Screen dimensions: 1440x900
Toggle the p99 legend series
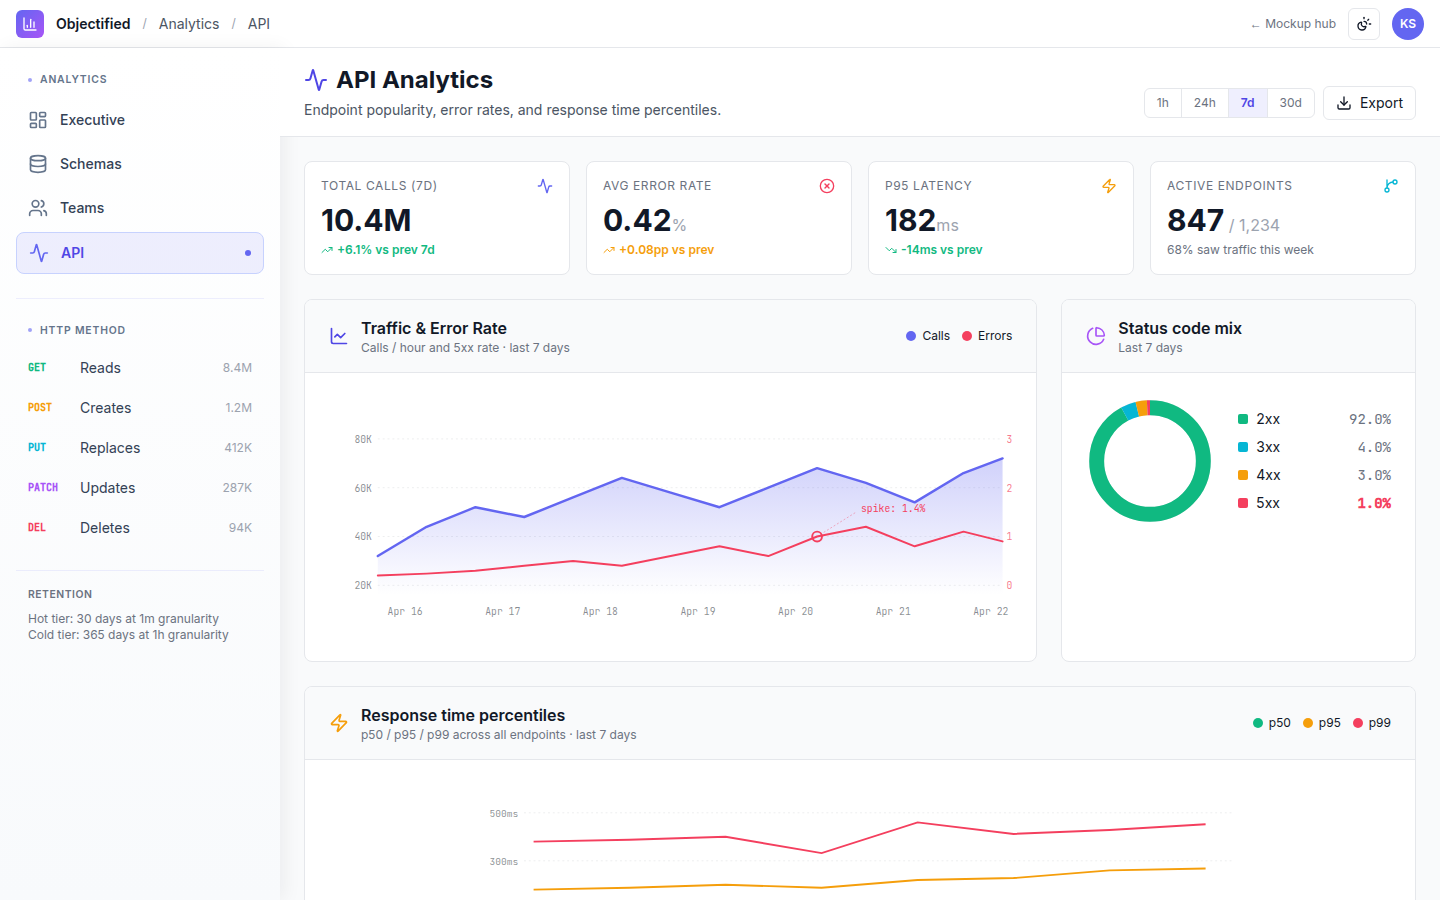point(1372,723)
